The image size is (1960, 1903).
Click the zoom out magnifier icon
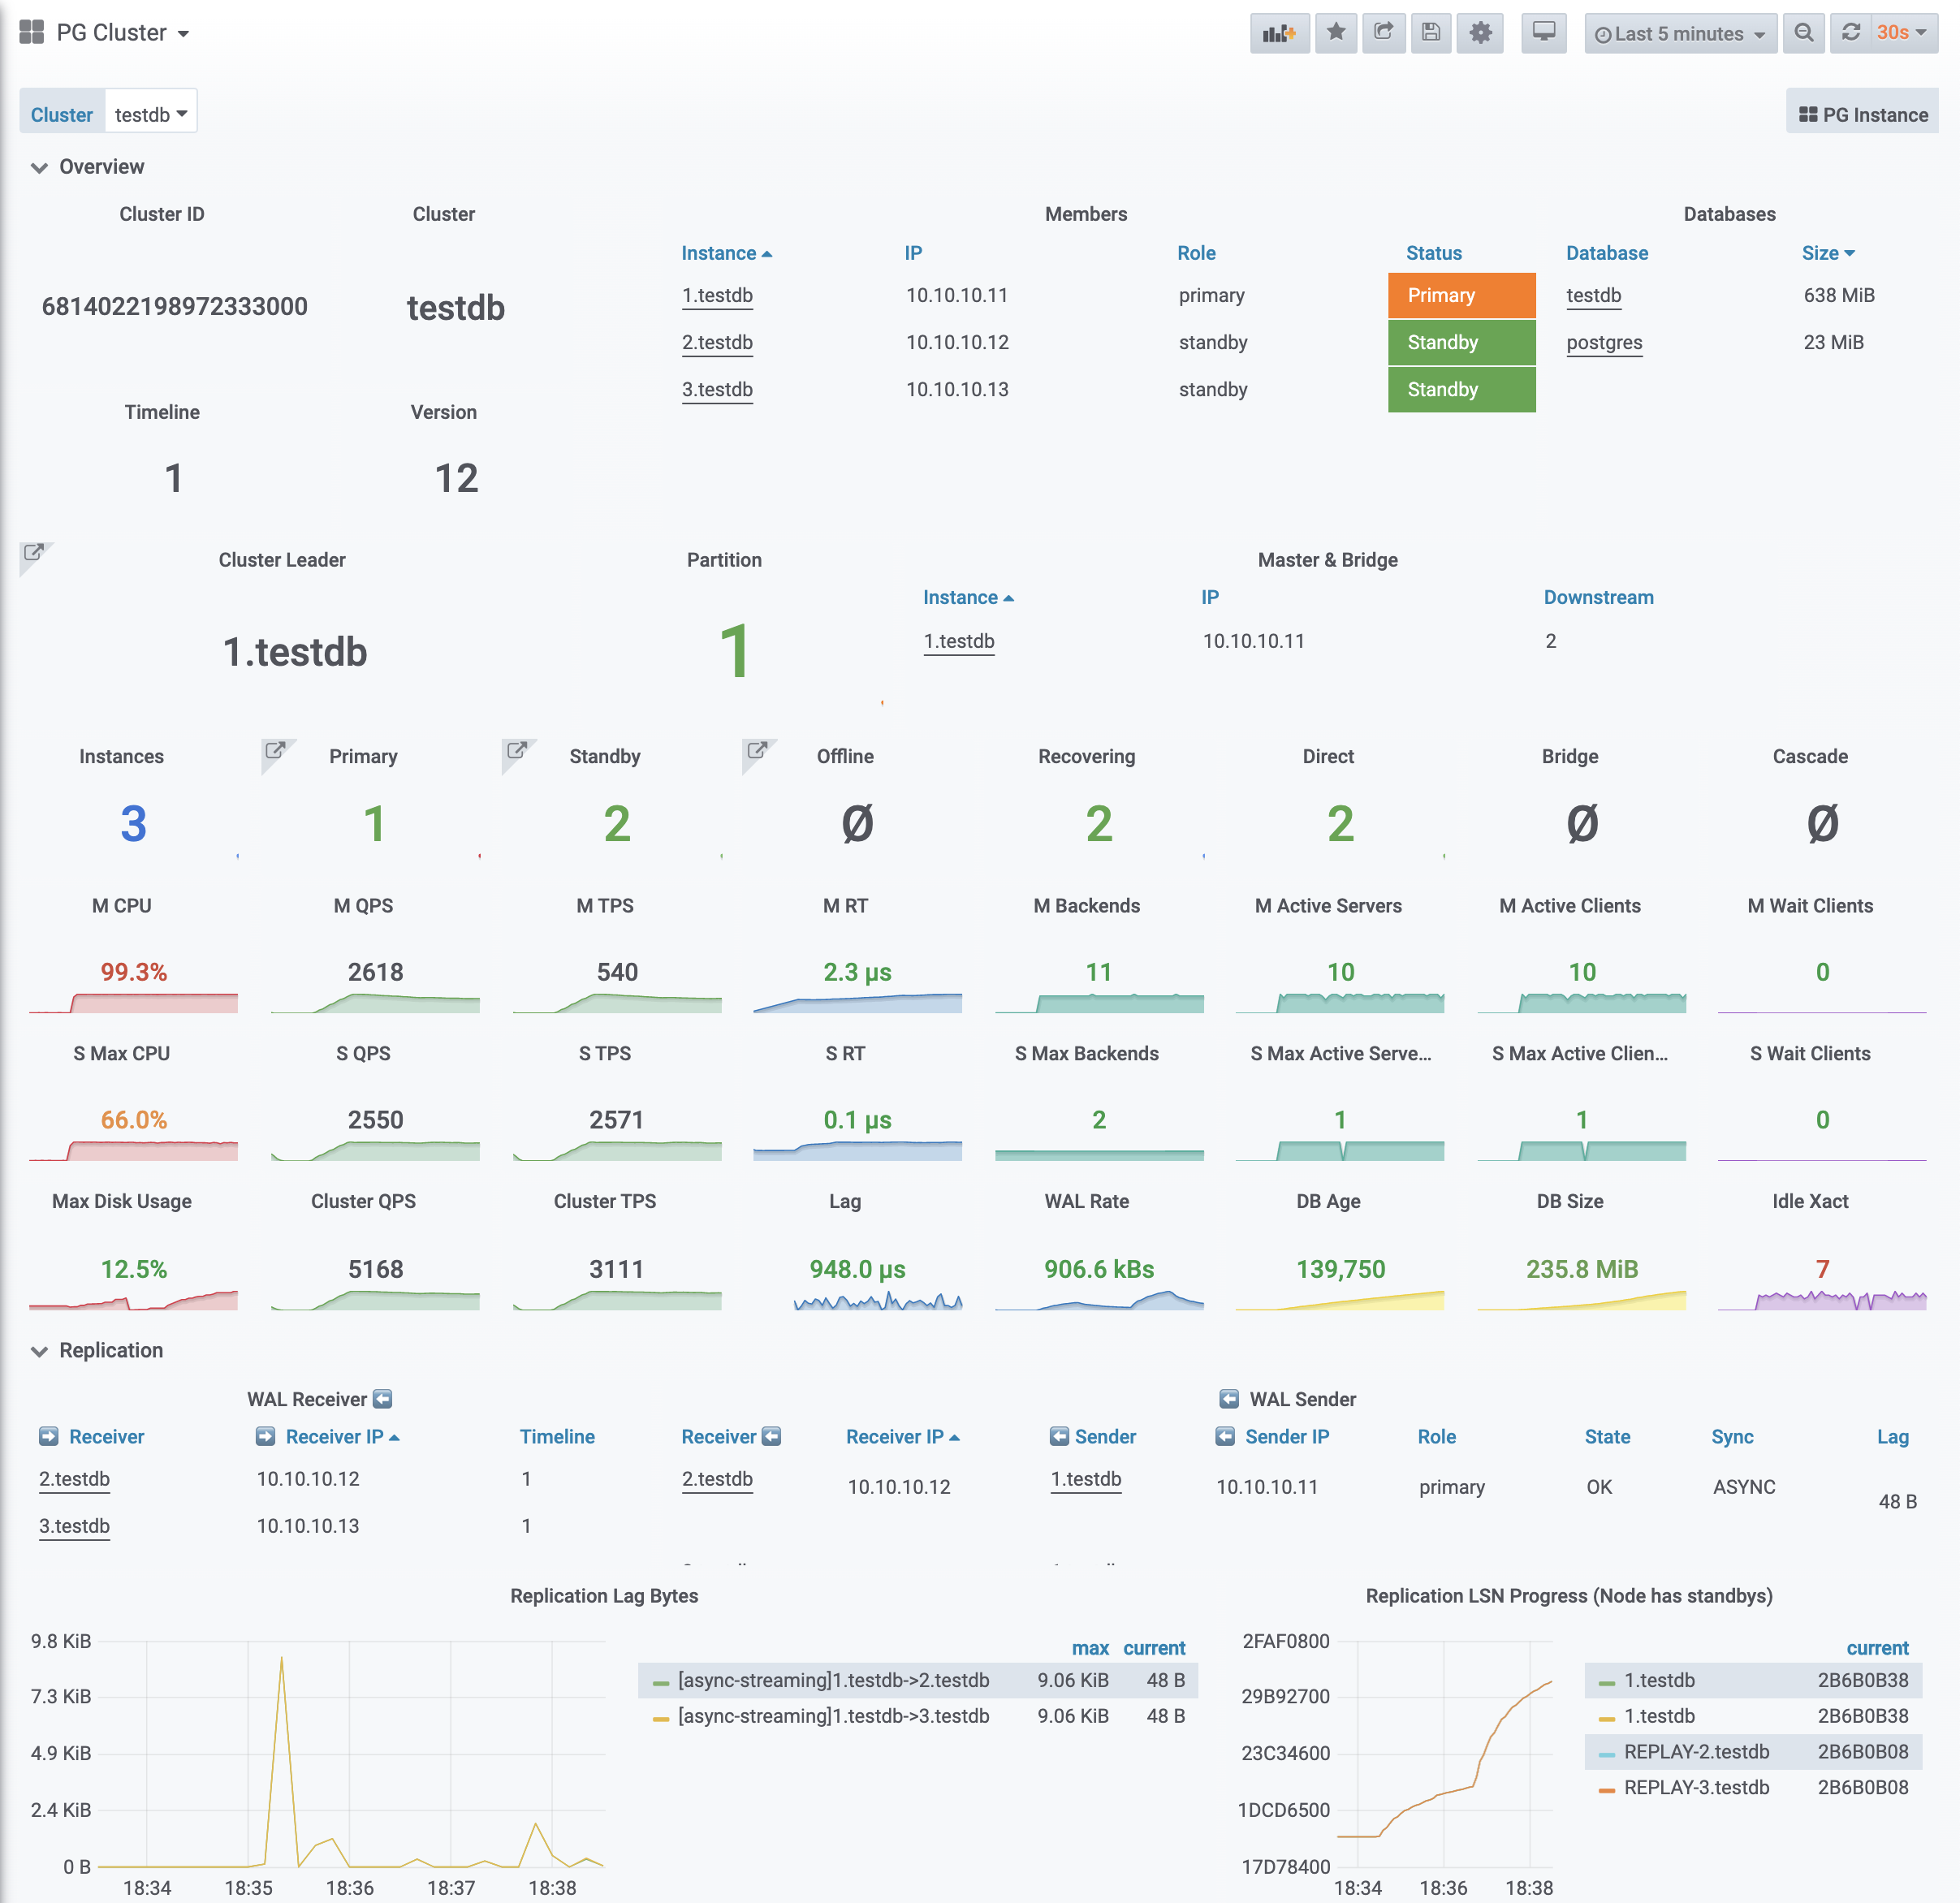tap(1803, 33)
